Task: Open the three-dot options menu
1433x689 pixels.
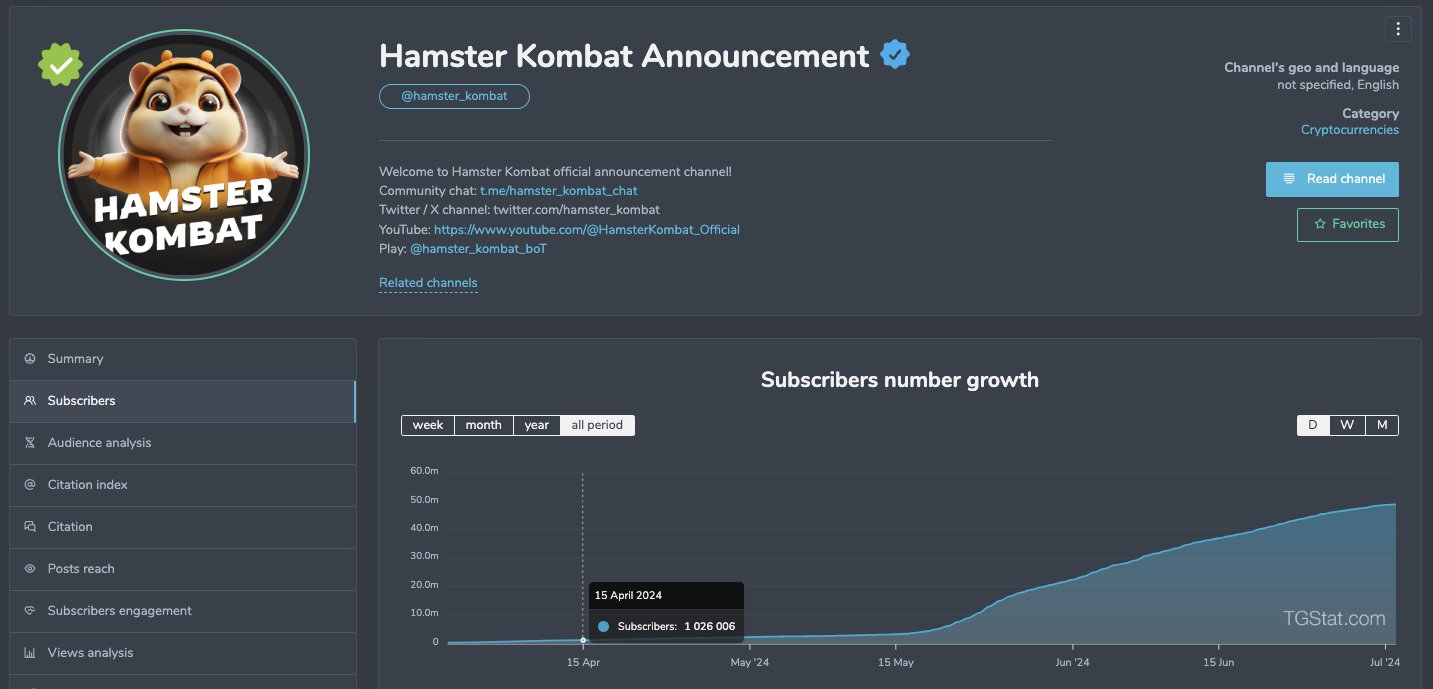Action: [1398, 28]
